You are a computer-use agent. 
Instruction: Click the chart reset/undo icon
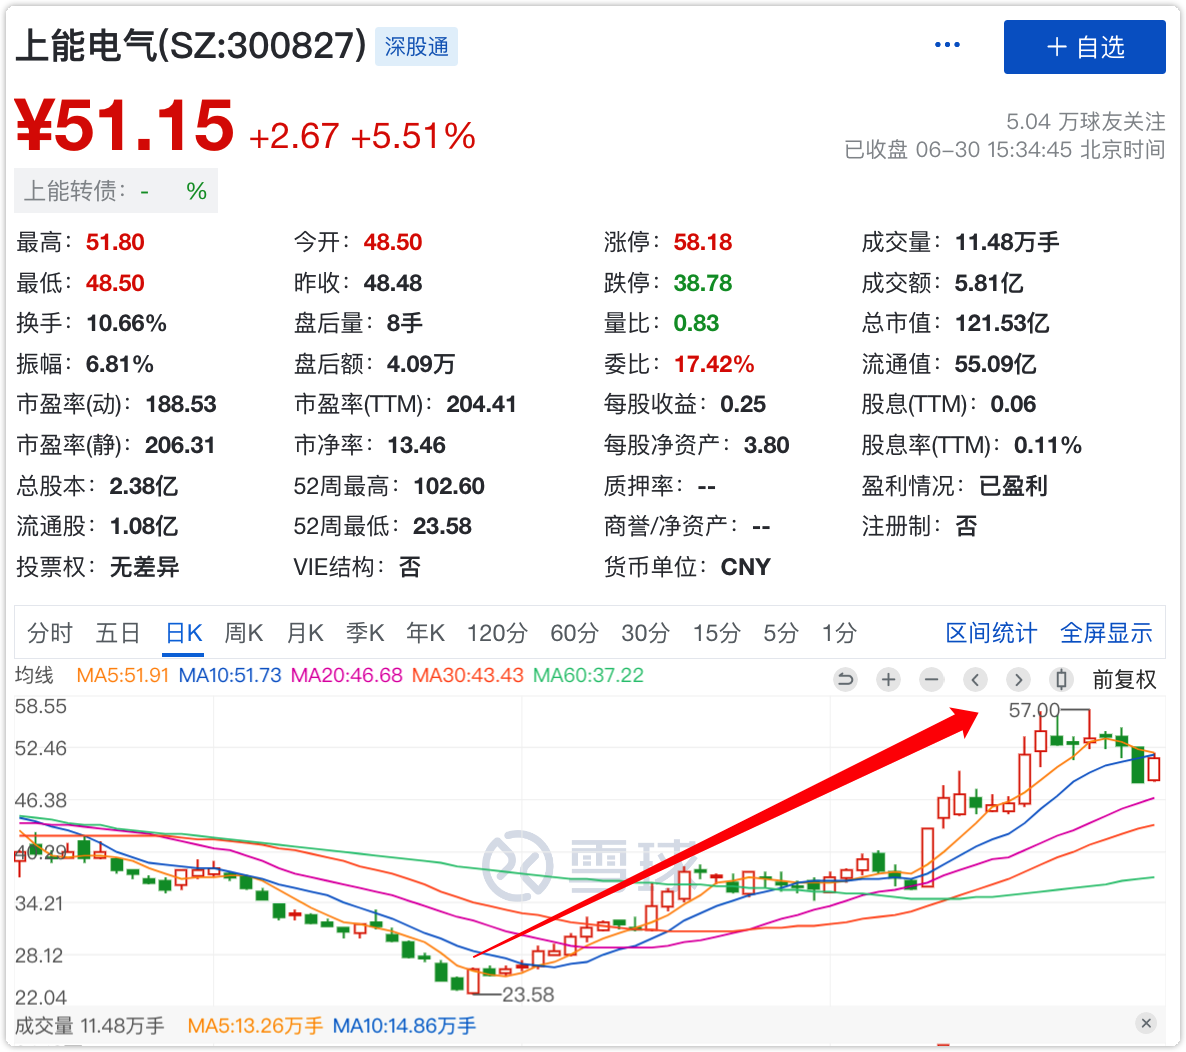tap(845, 680)
